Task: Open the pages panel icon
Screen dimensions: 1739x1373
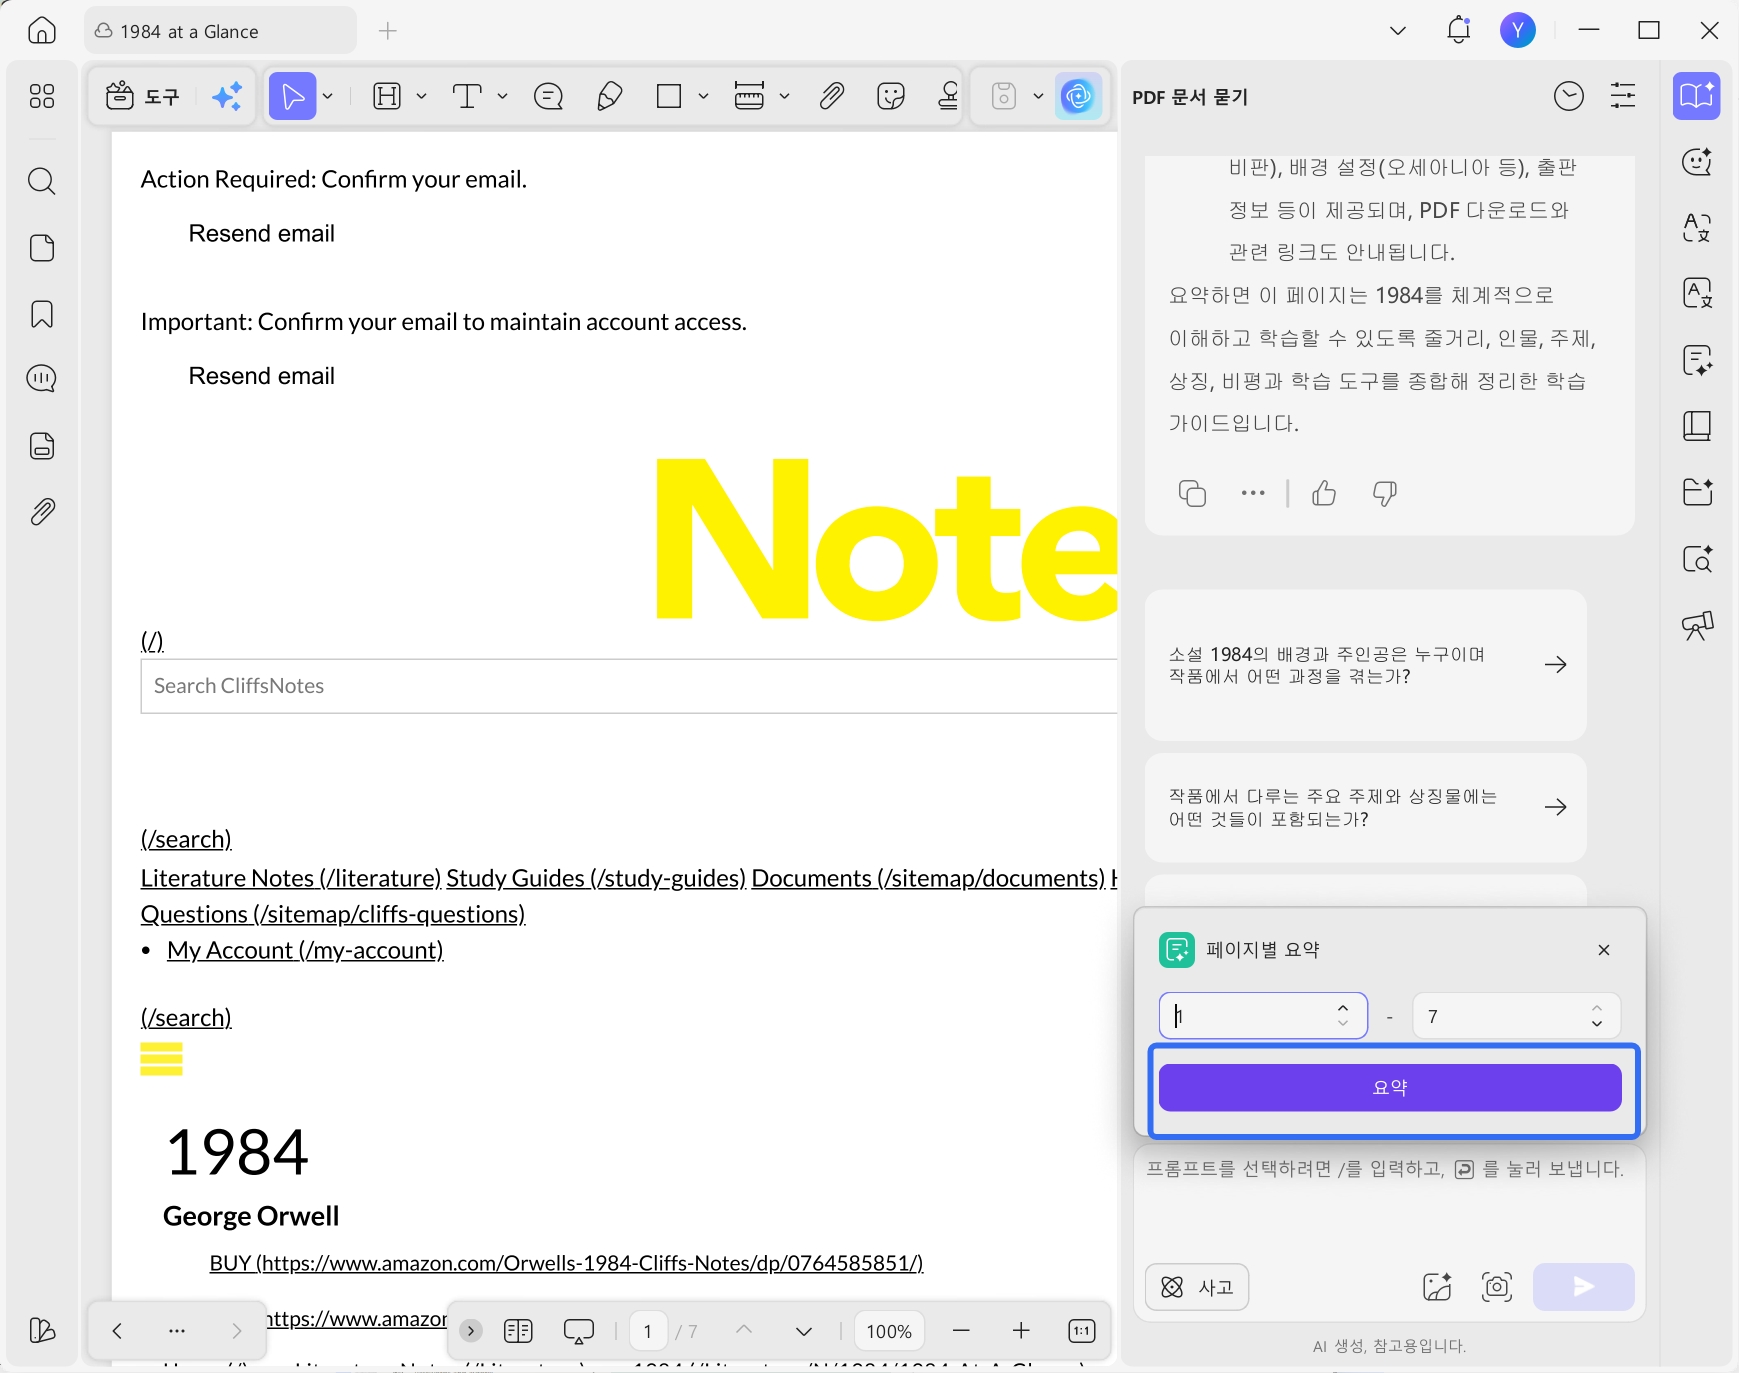Action: point(42,248)
